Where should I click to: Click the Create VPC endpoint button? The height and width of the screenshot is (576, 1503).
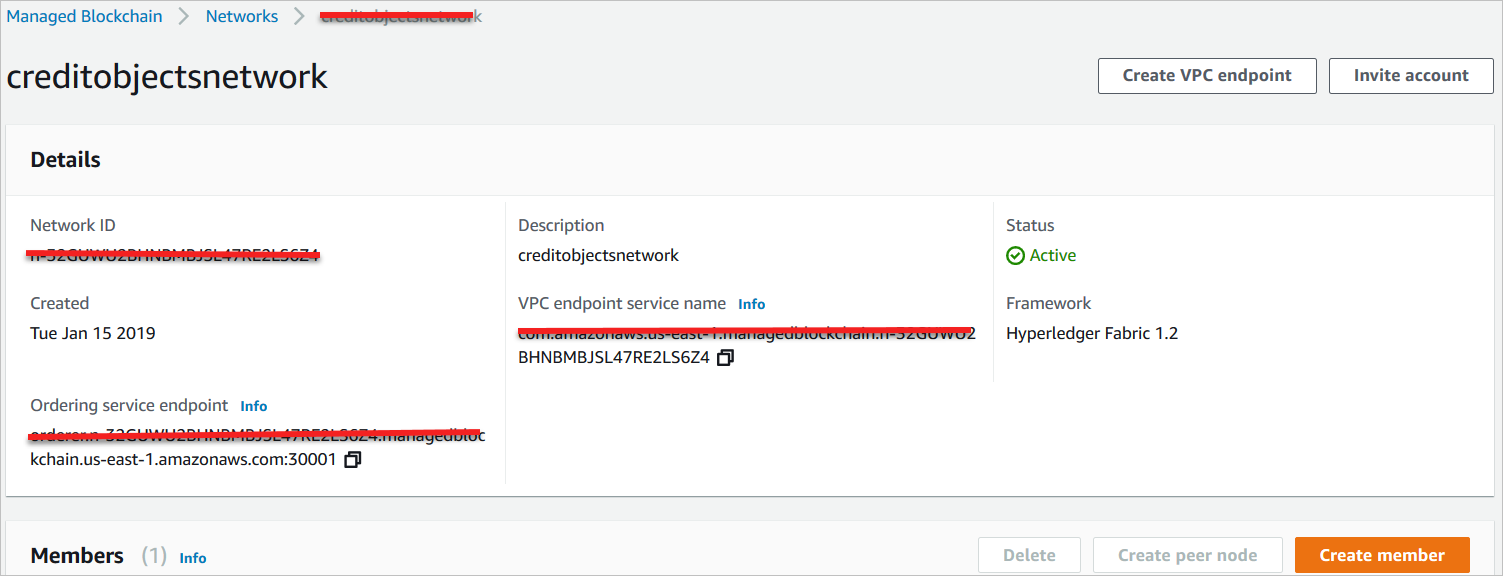click(x=1207, y=76)
